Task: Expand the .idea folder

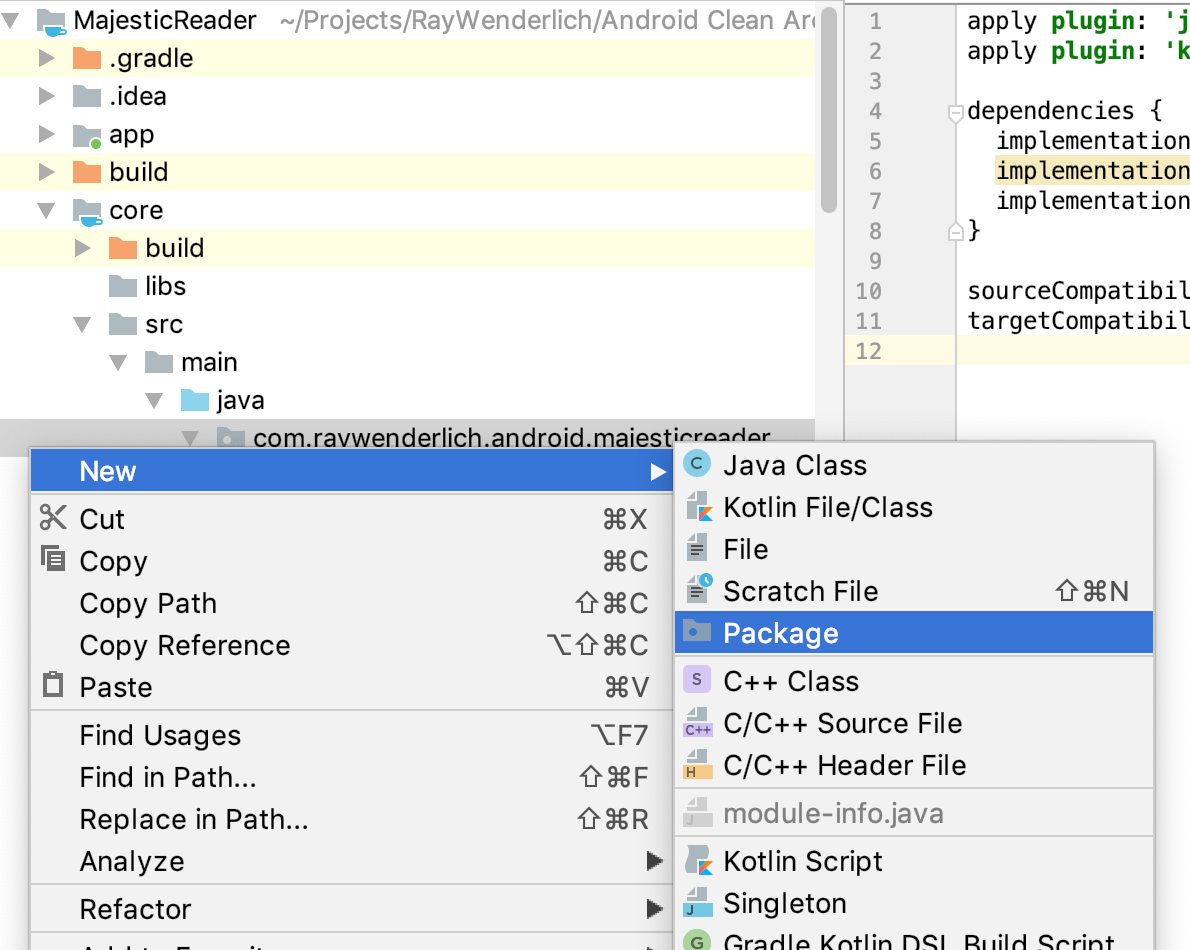Action: pyautogui.click(x=47, y=96)
